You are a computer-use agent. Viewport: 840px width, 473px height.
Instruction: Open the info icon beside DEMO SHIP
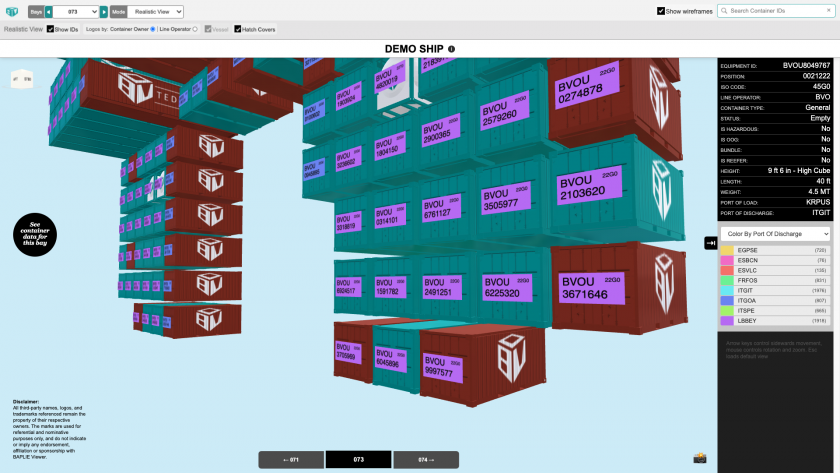click(451, 49)
